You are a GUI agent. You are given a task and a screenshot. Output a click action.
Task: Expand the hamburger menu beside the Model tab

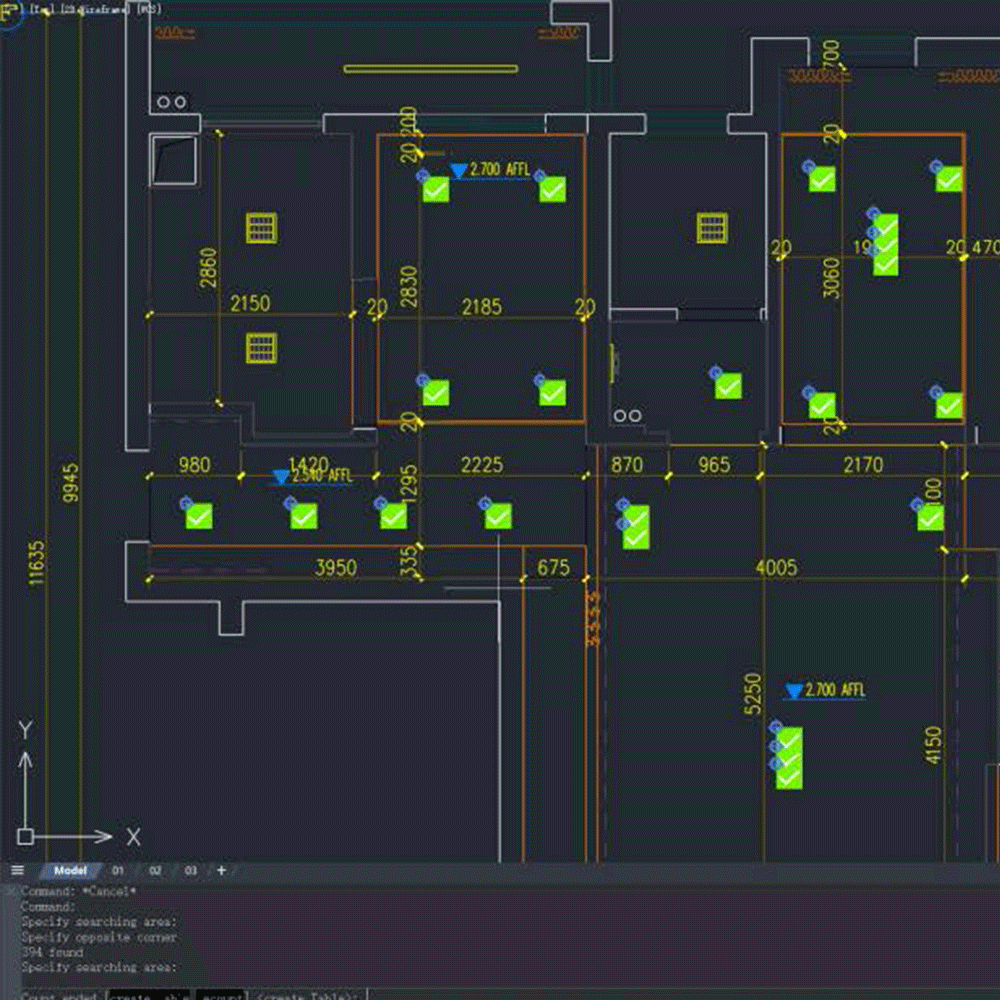[17, 870]
